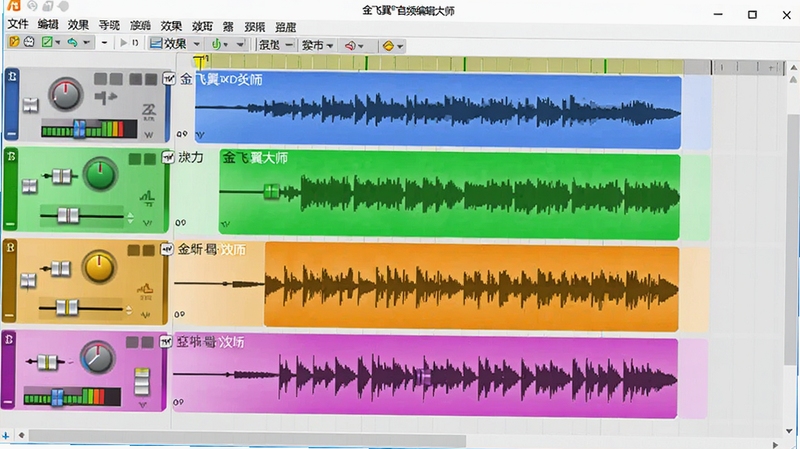Toggle the last dark square on gray track

click(151, 79)
